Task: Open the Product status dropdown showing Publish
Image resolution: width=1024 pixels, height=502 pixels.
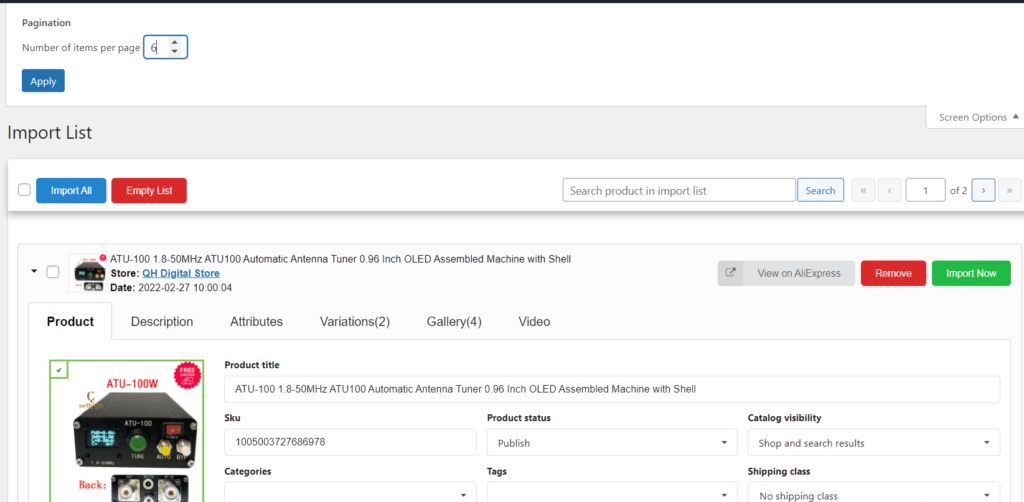Action: [x=612, y=443]
